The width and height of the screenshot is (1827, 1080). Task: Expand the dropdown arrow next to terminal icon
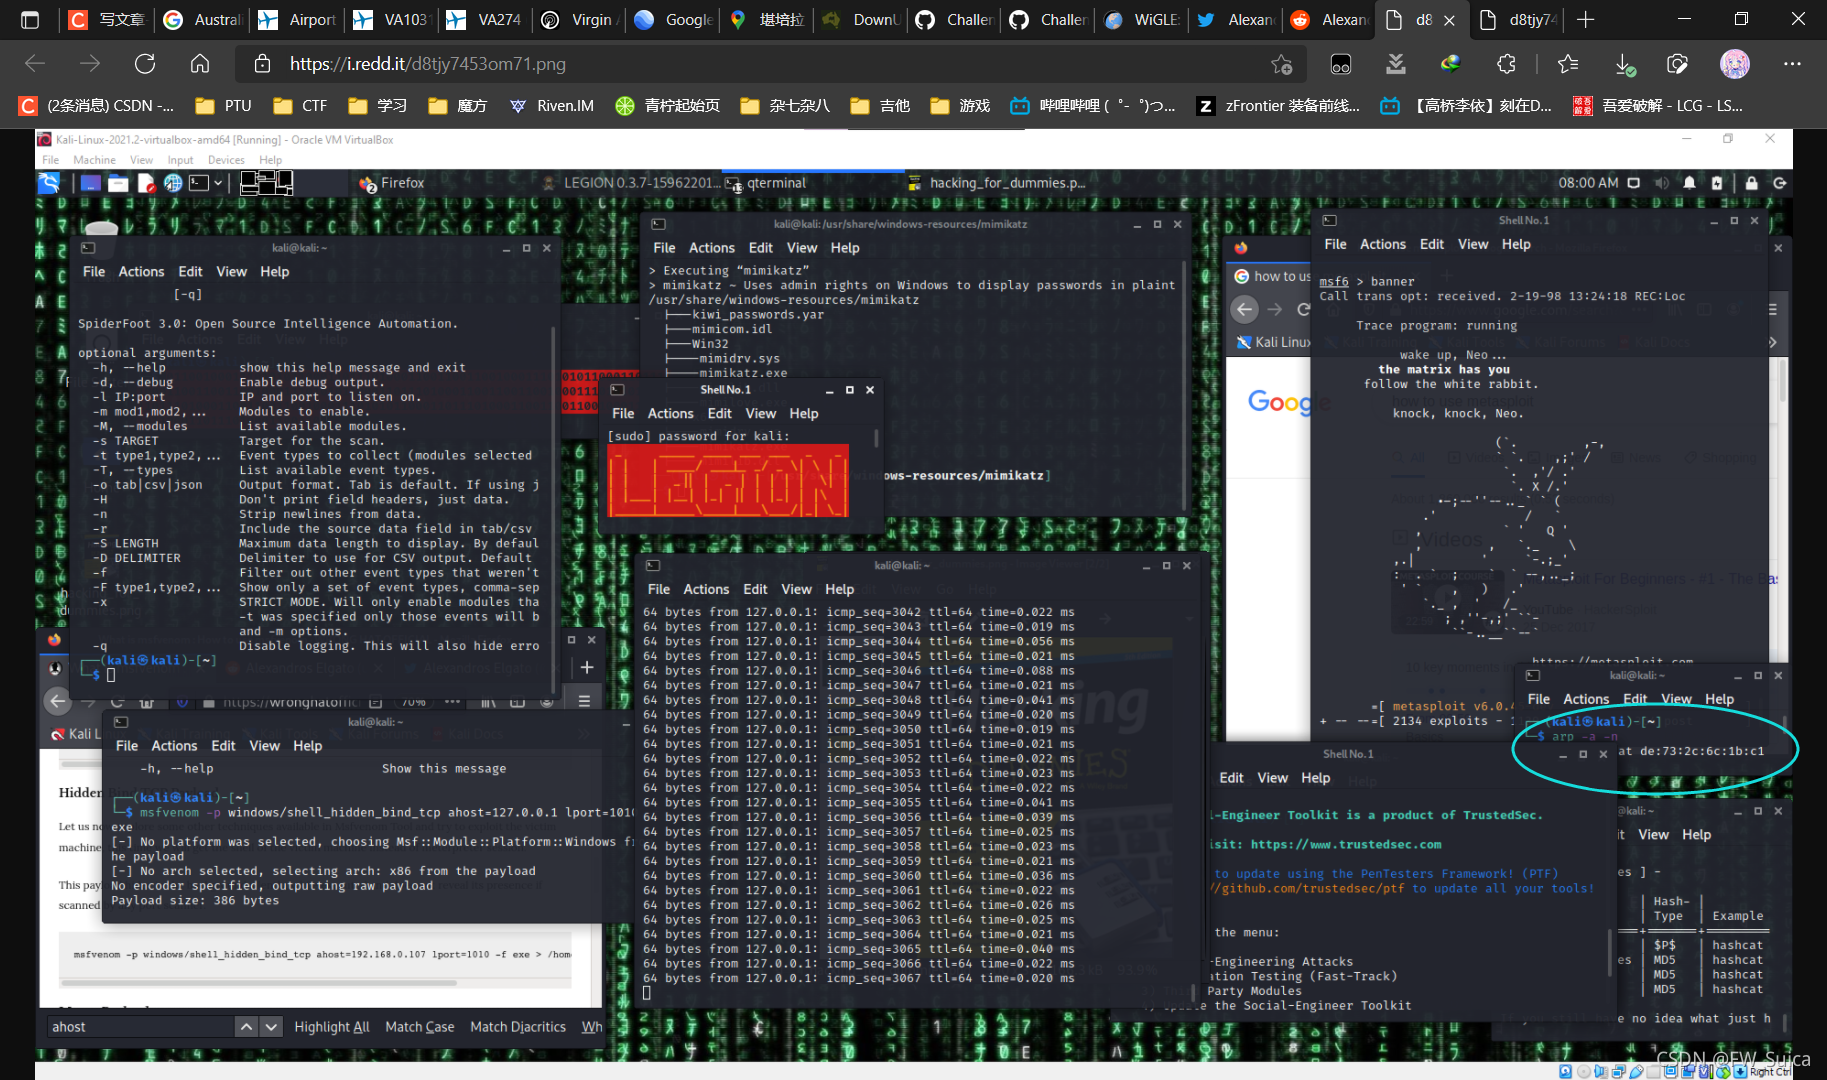[218, 183]
